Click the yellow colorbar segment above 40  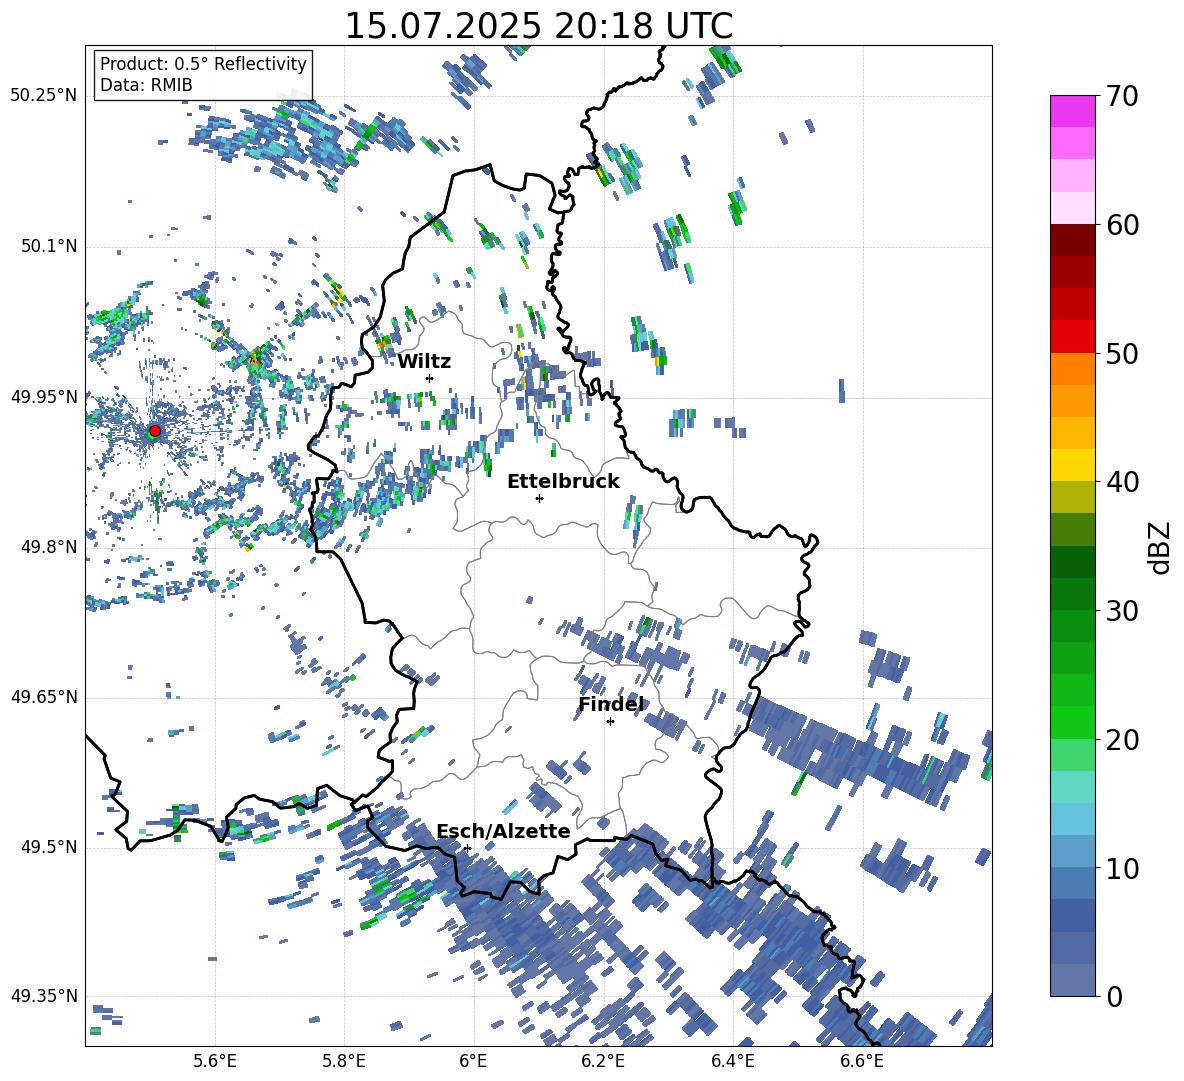click(x=1072, y=465)
